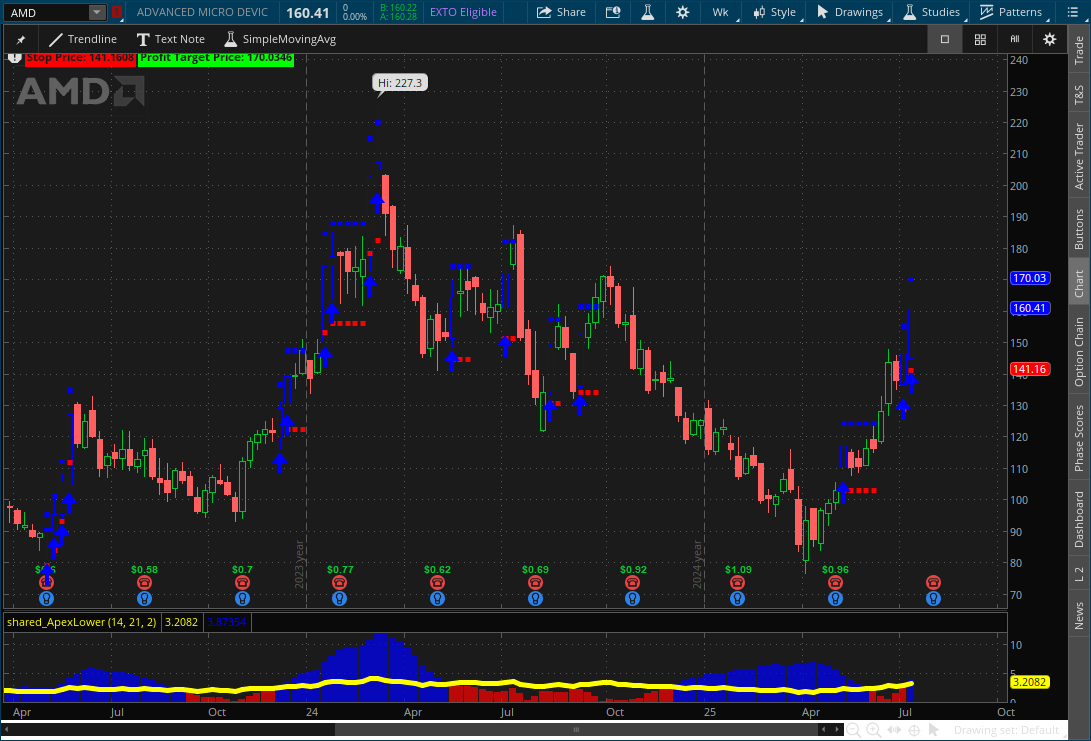Open chart settings gear in top toolbar
The height and width of the screenshot is (741, 1091).
coord(683,12)
